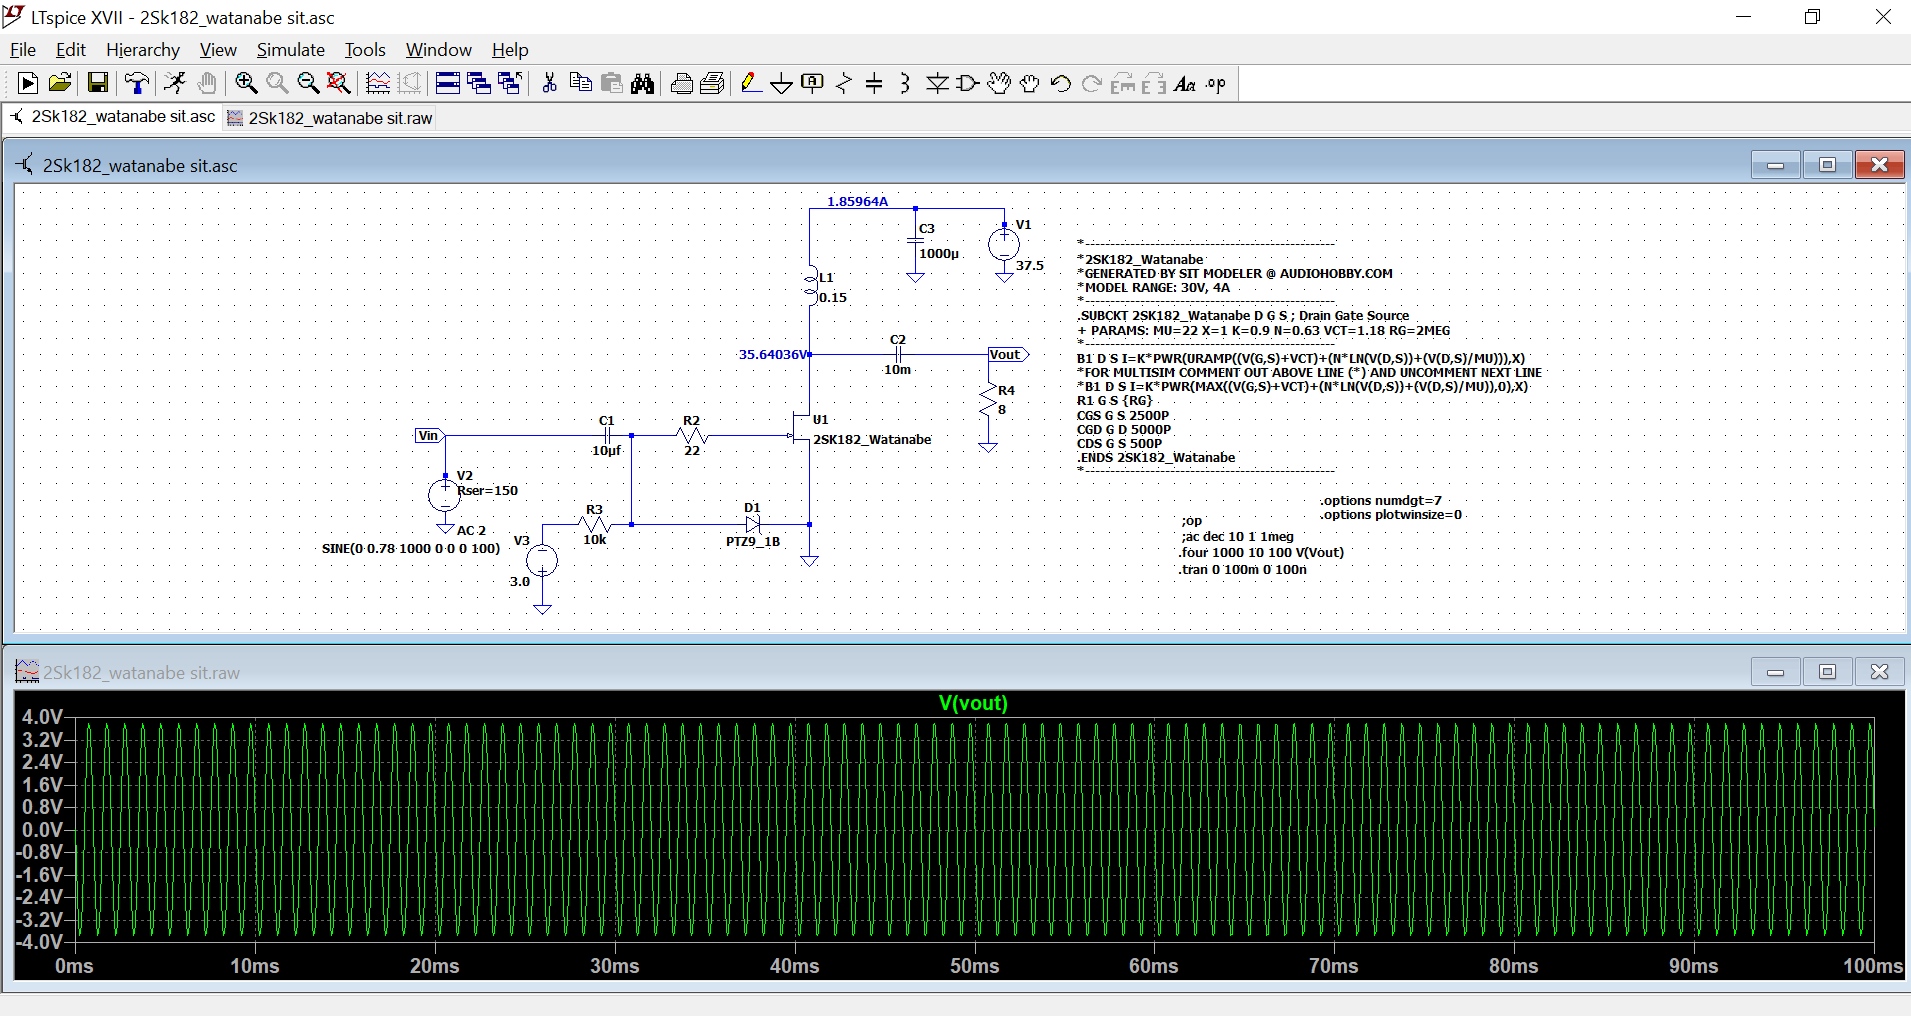Click the Autorange waveform icon
The height and width of the screenshot is (1016, 1911).
coord(378,84)
